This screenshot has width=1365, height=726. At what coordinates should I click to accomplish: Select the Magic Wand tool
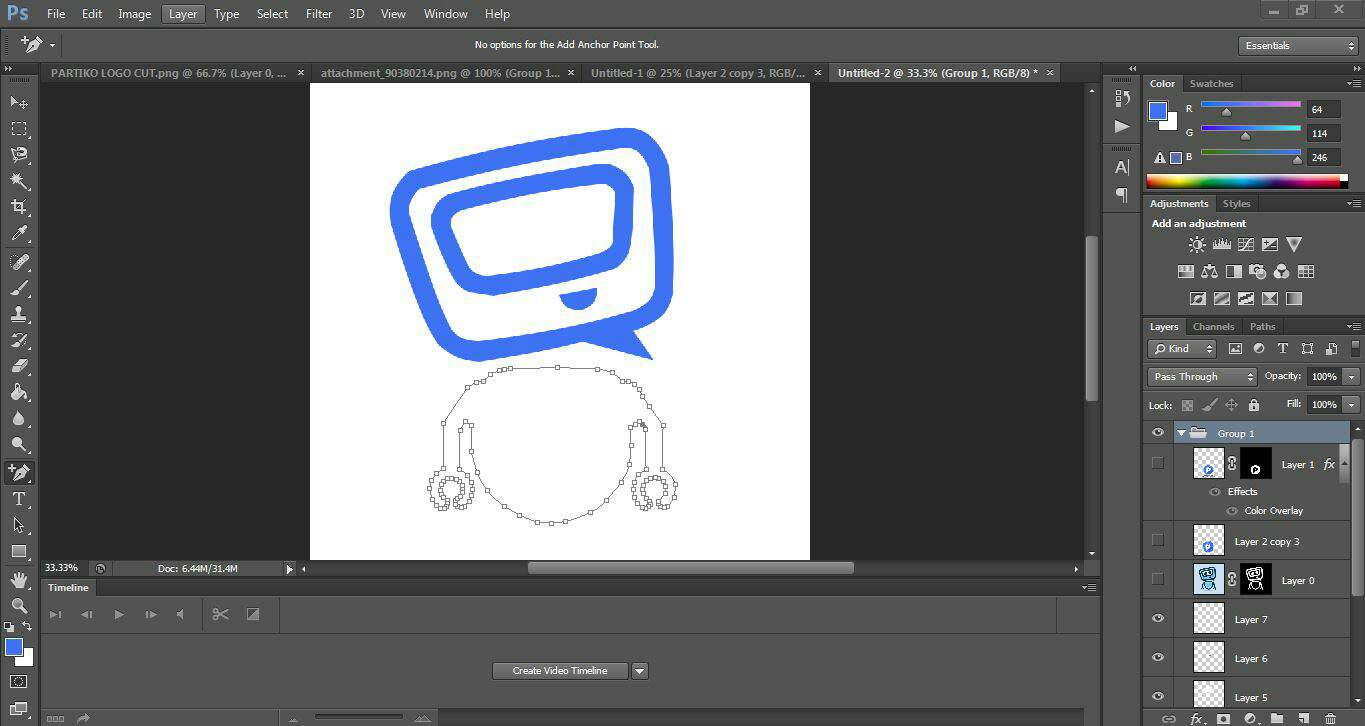19,181
